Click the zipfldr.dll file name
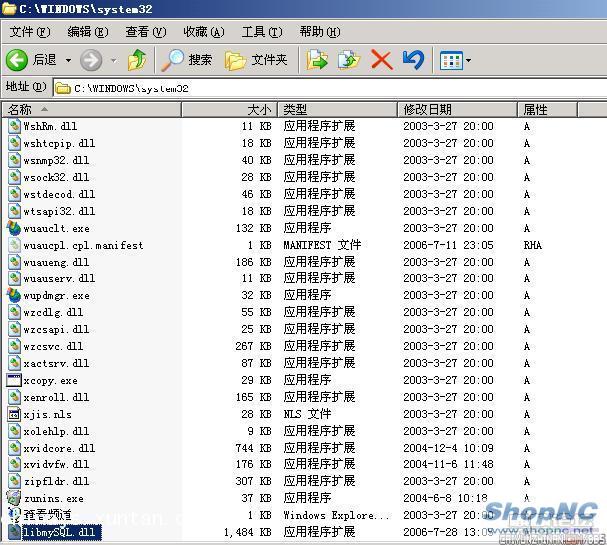Viewport: 607px width, 545px height. coord(56,482)
